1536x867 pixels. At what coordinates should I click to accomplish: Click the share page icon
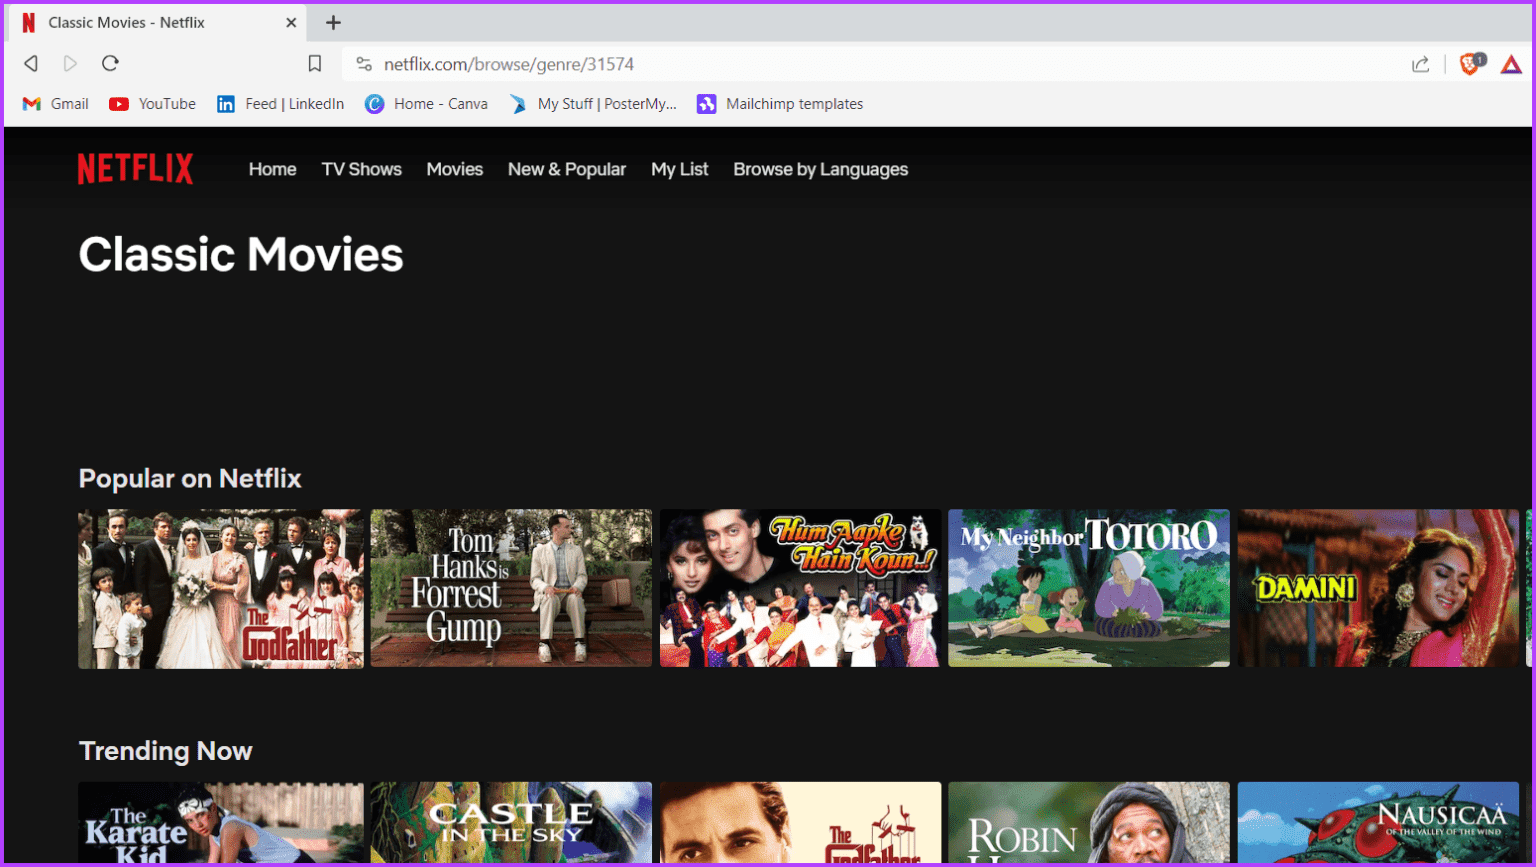[x=1420, y=64]
